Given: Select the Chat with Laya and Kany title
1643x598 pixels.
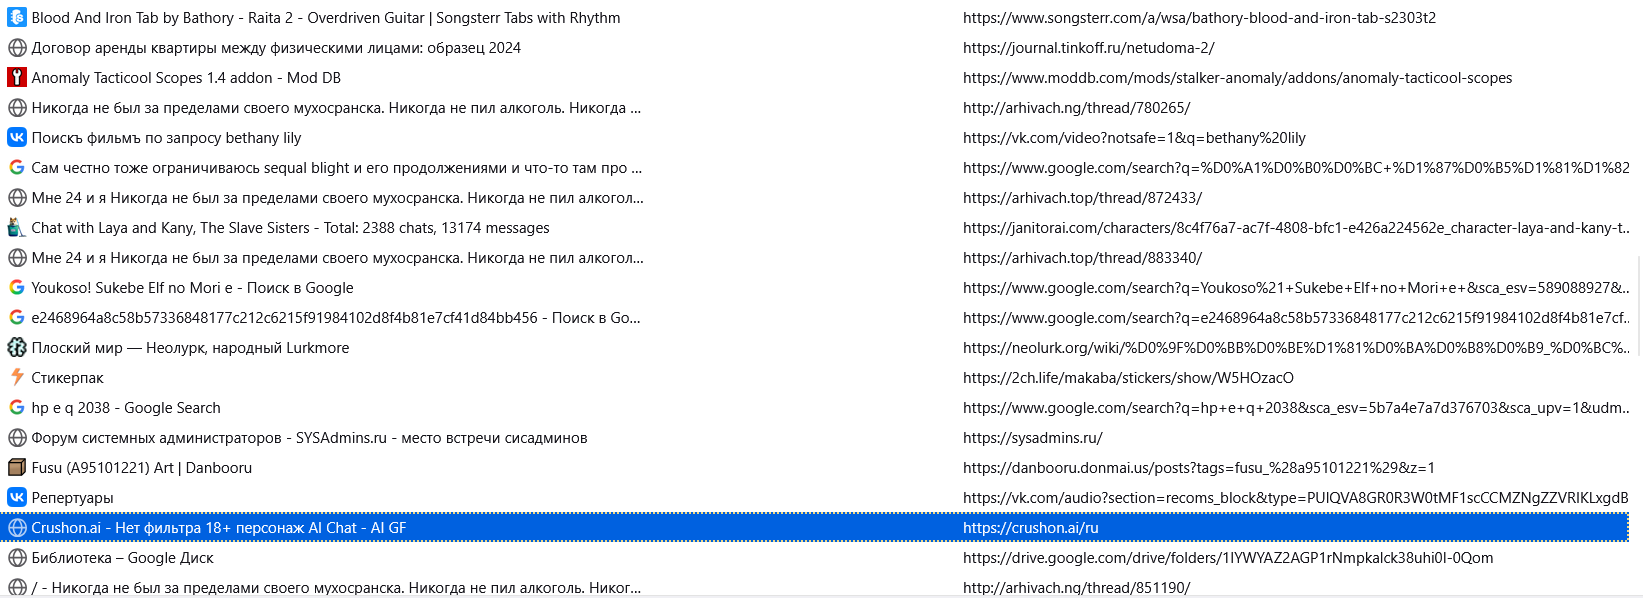Looking at the screenshot, I should pos(290,228).
